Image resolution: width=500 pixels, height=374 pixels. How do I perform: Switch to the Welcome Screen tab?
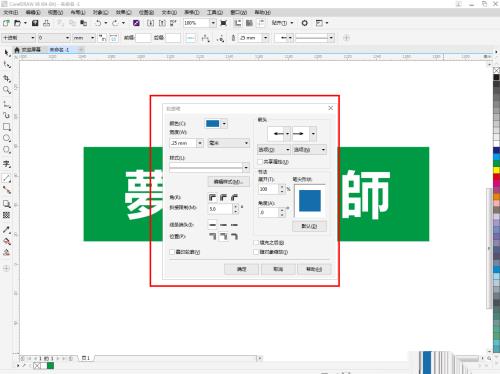28,50
